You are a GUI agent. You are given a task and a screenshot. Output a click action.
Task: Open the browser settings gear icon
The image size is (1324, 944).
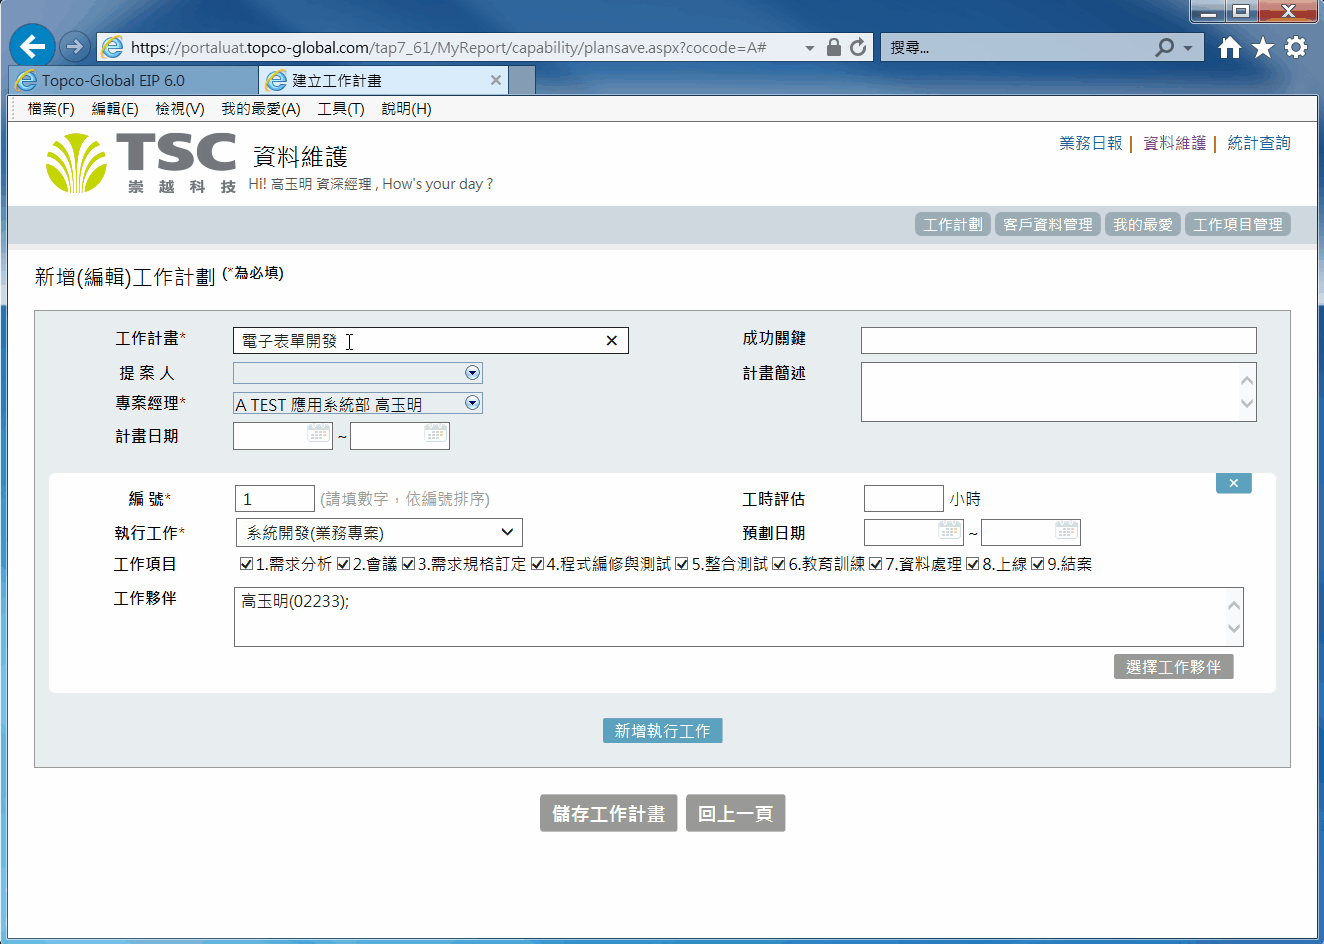pyautogui.click(x=1296, y=47)
